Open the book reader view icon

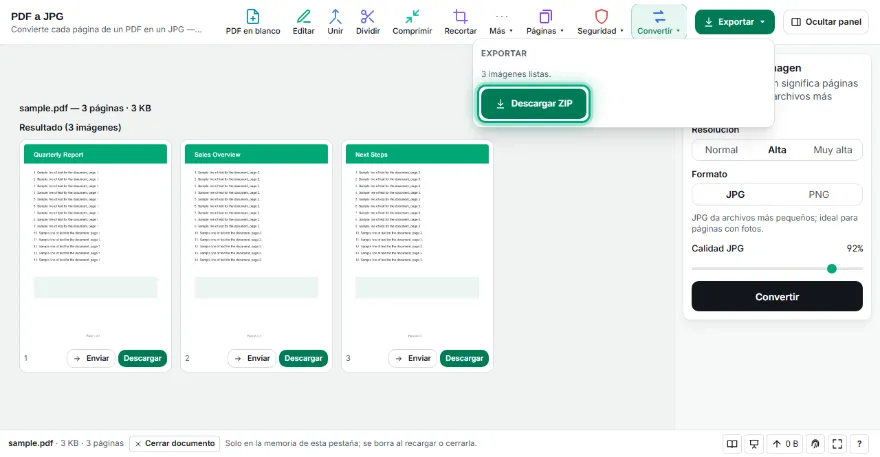click(x=732, y=444)
